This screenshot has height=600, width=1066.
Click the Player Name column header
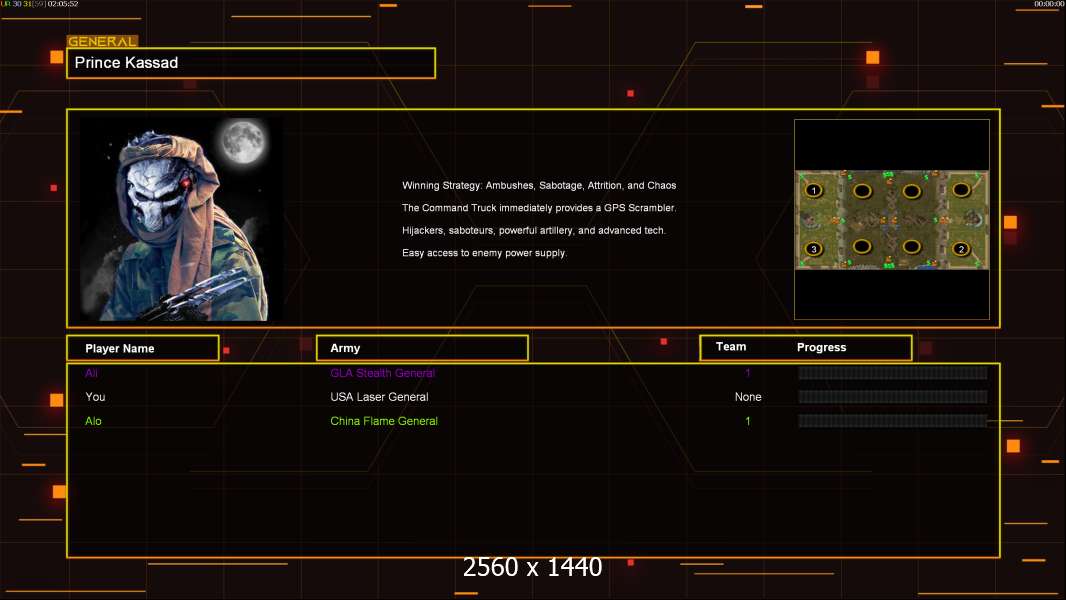click(x=143, y=348)
